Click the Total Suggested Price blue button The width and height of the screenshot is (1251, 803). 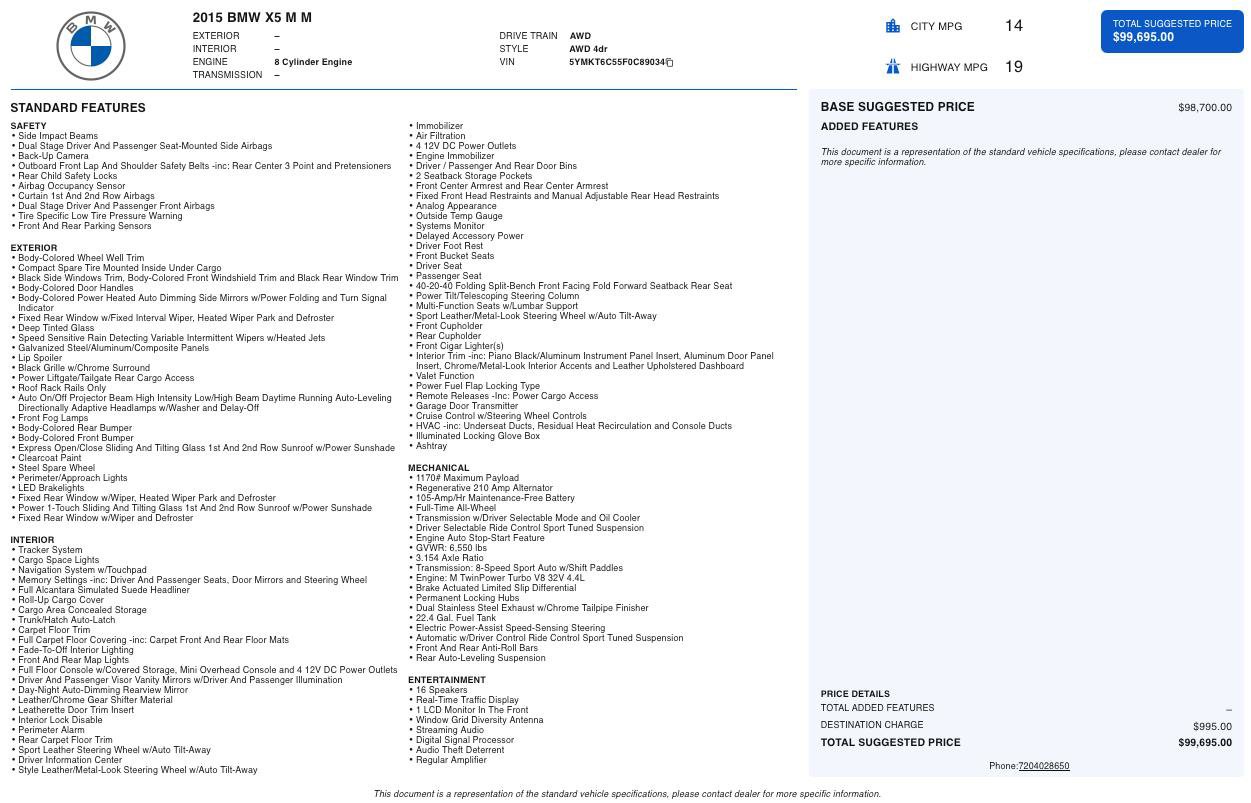(x=1172, y=31)
